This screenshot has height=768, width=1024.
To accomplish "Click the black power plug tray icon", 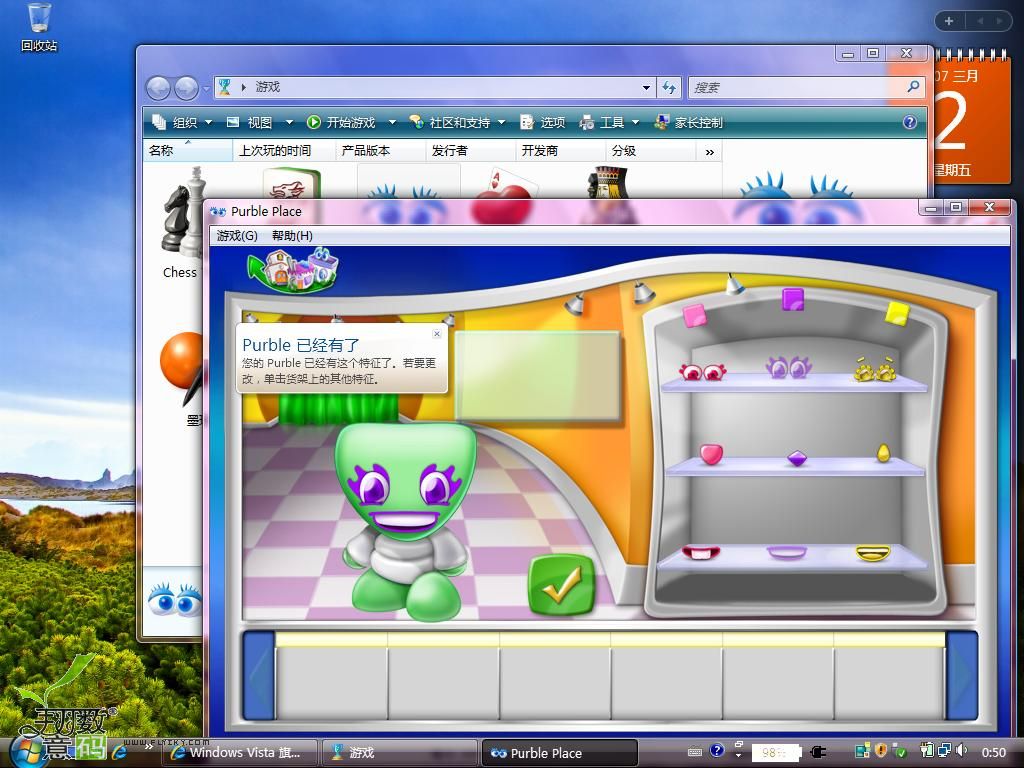I will pos(818,752).
